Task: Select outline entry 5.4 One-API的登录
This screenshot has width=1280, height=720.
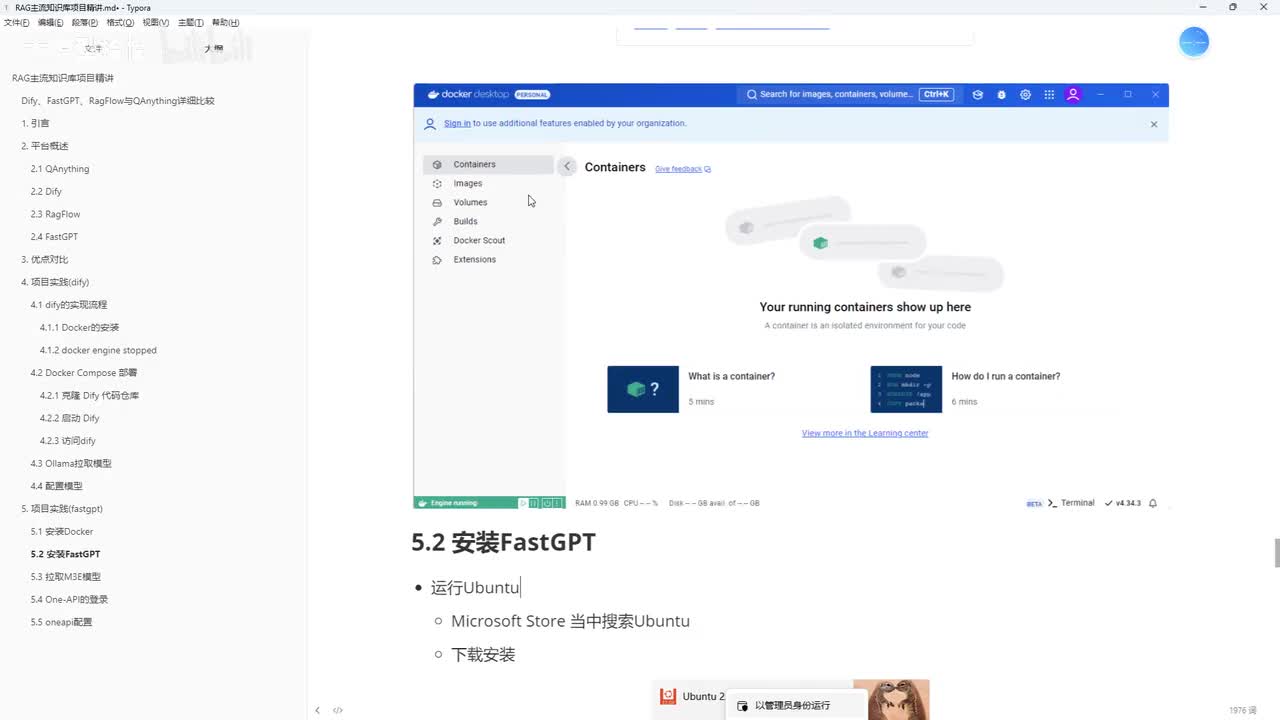Action: (69, 599)
